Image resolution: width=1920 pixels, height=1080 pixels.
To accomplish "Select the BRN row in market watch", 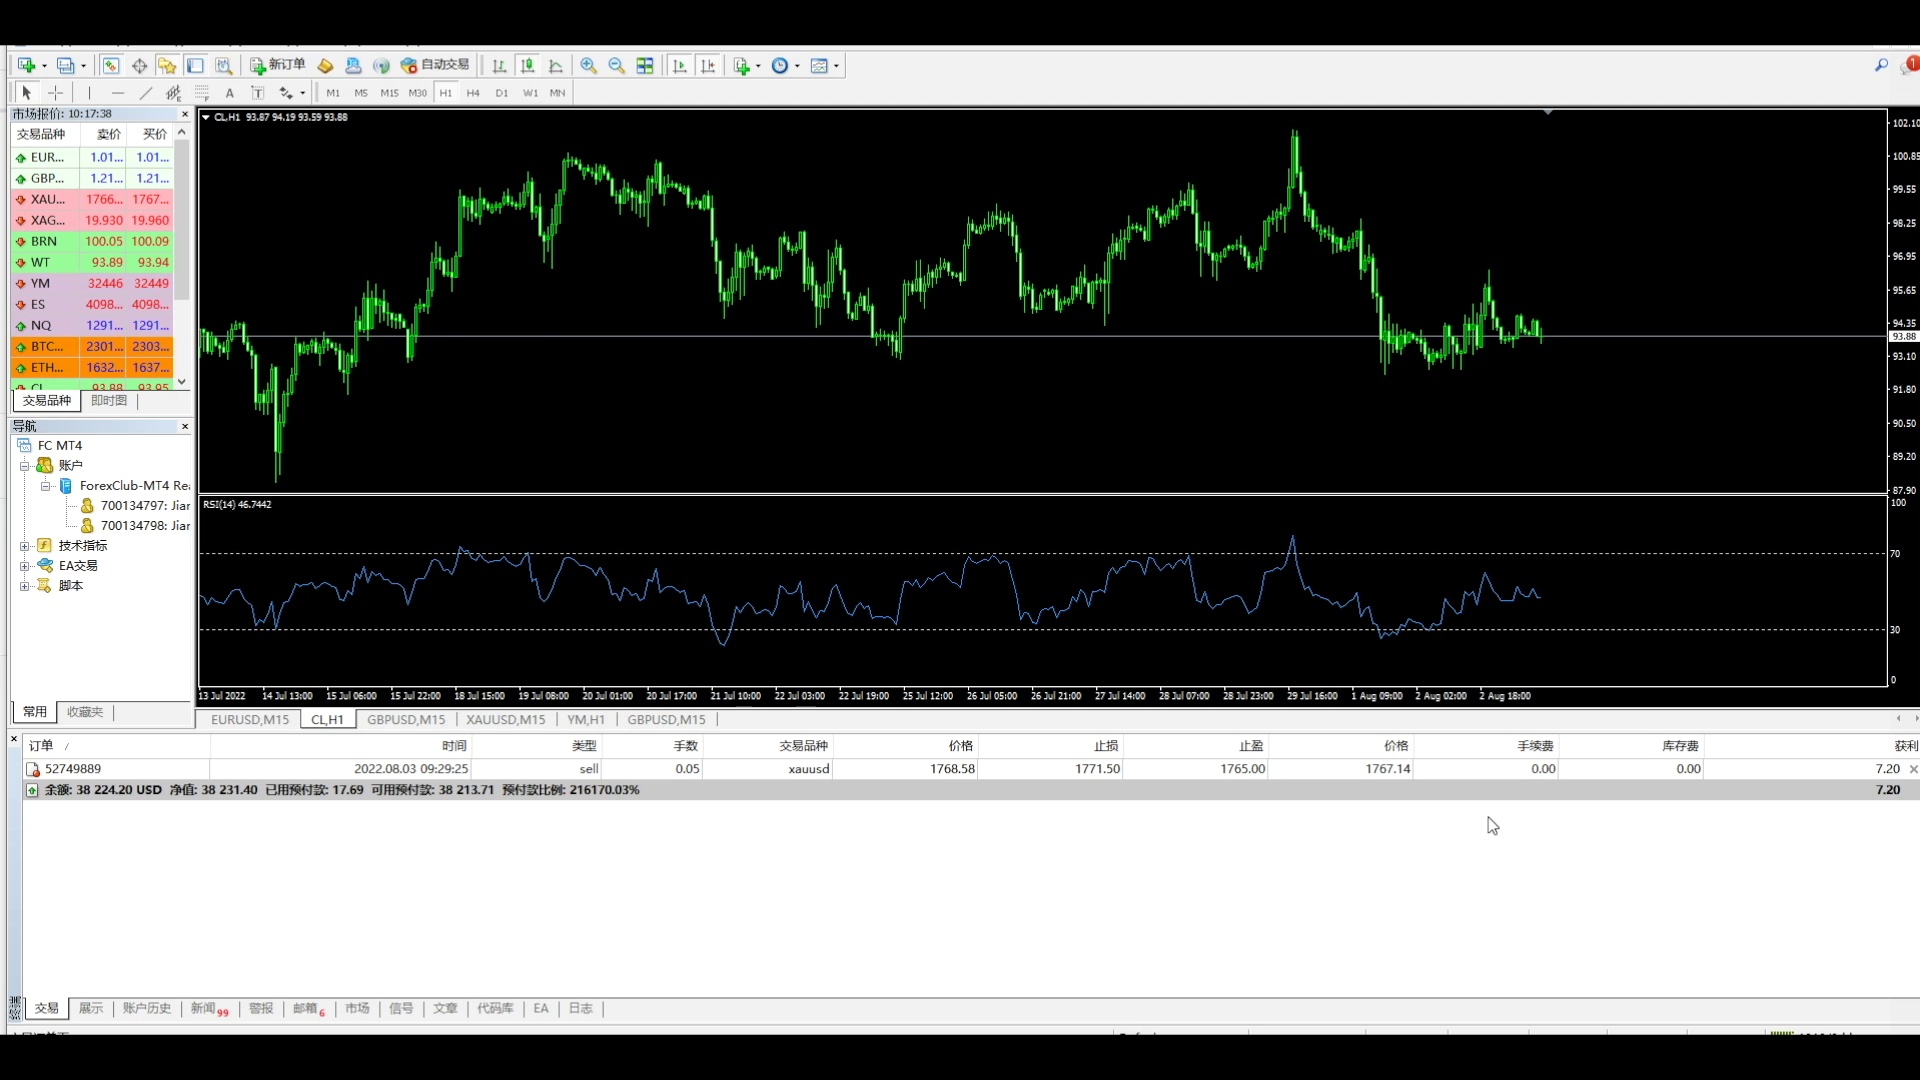I will tap(44, 241).
